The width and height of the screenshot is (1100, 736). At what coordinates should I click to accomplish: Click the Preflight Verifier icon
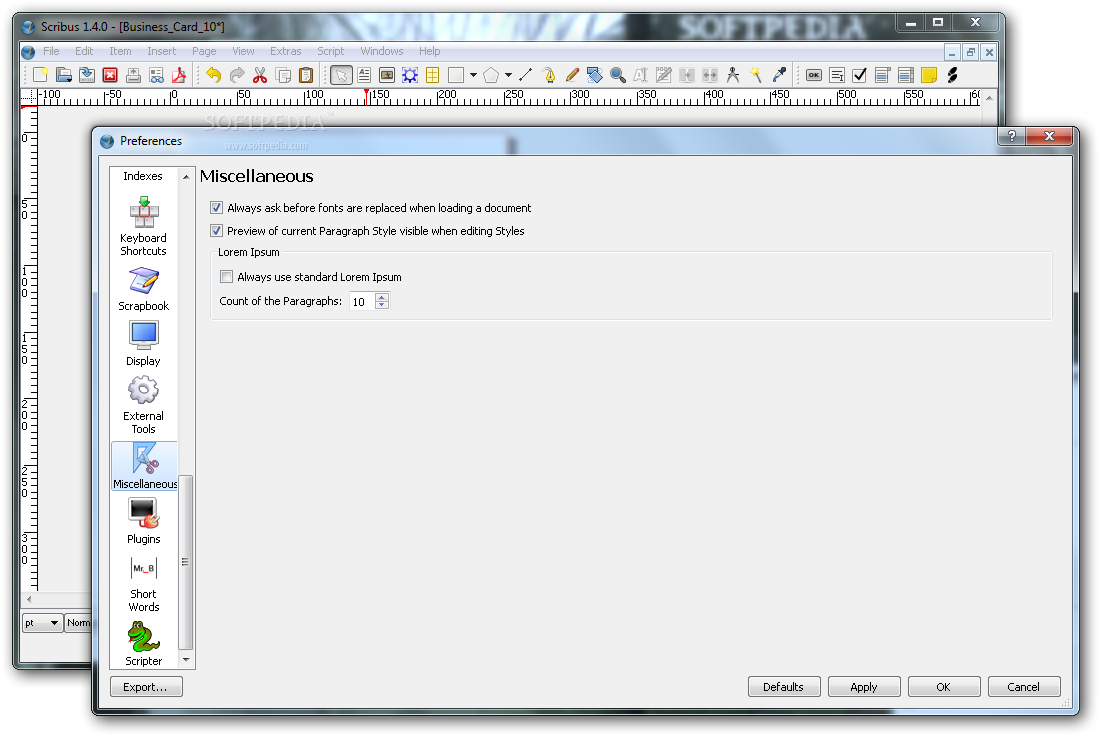tap(156, 75)
